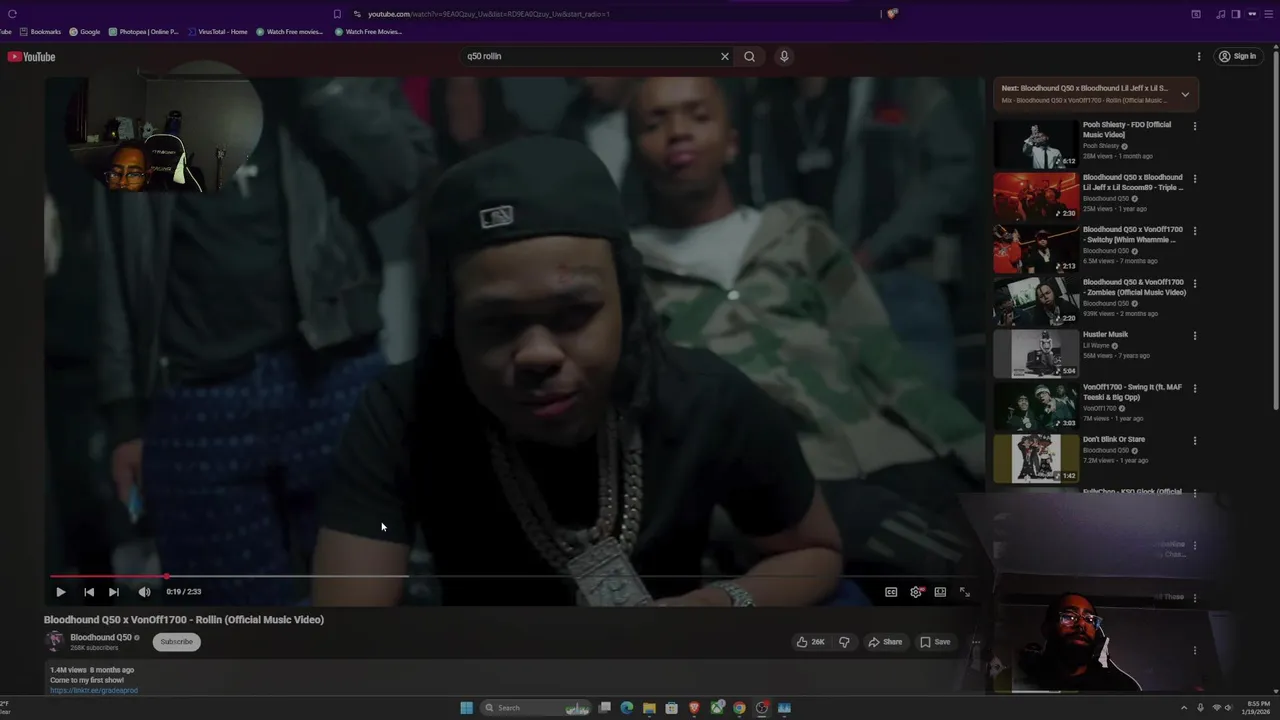Open the player settings gear
The height and width of the screenshot is (720, 1280).
click(916, 592)
